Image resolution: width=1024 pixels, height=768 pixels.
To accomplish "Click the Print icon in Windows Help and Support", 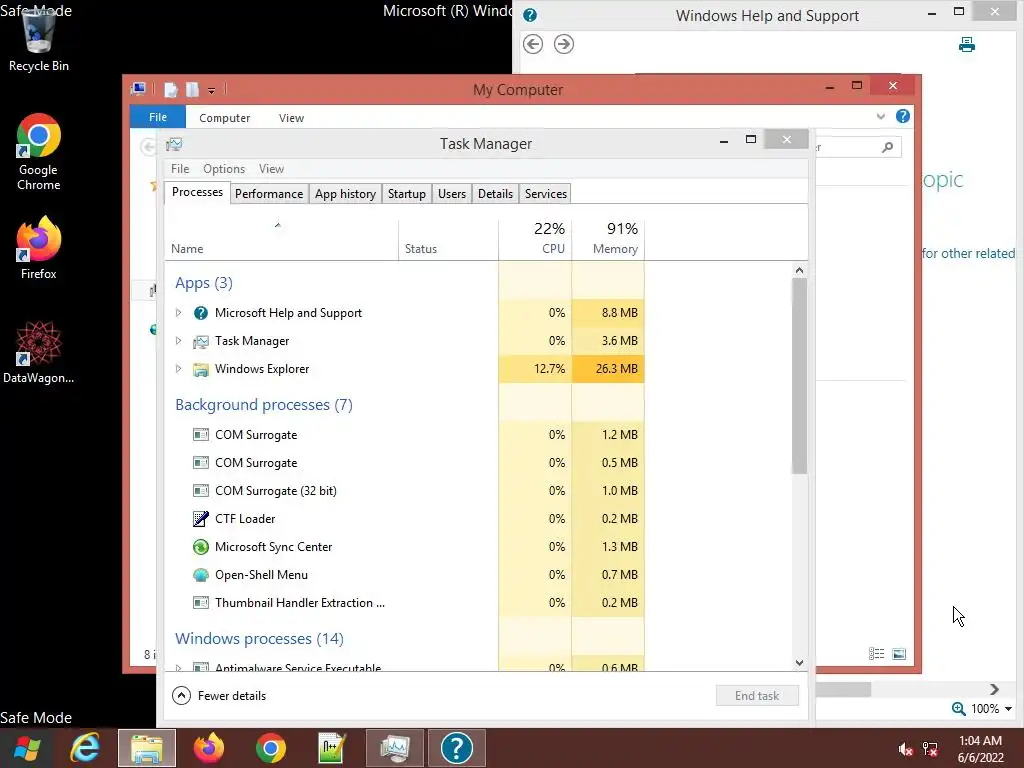I will 967,44.
